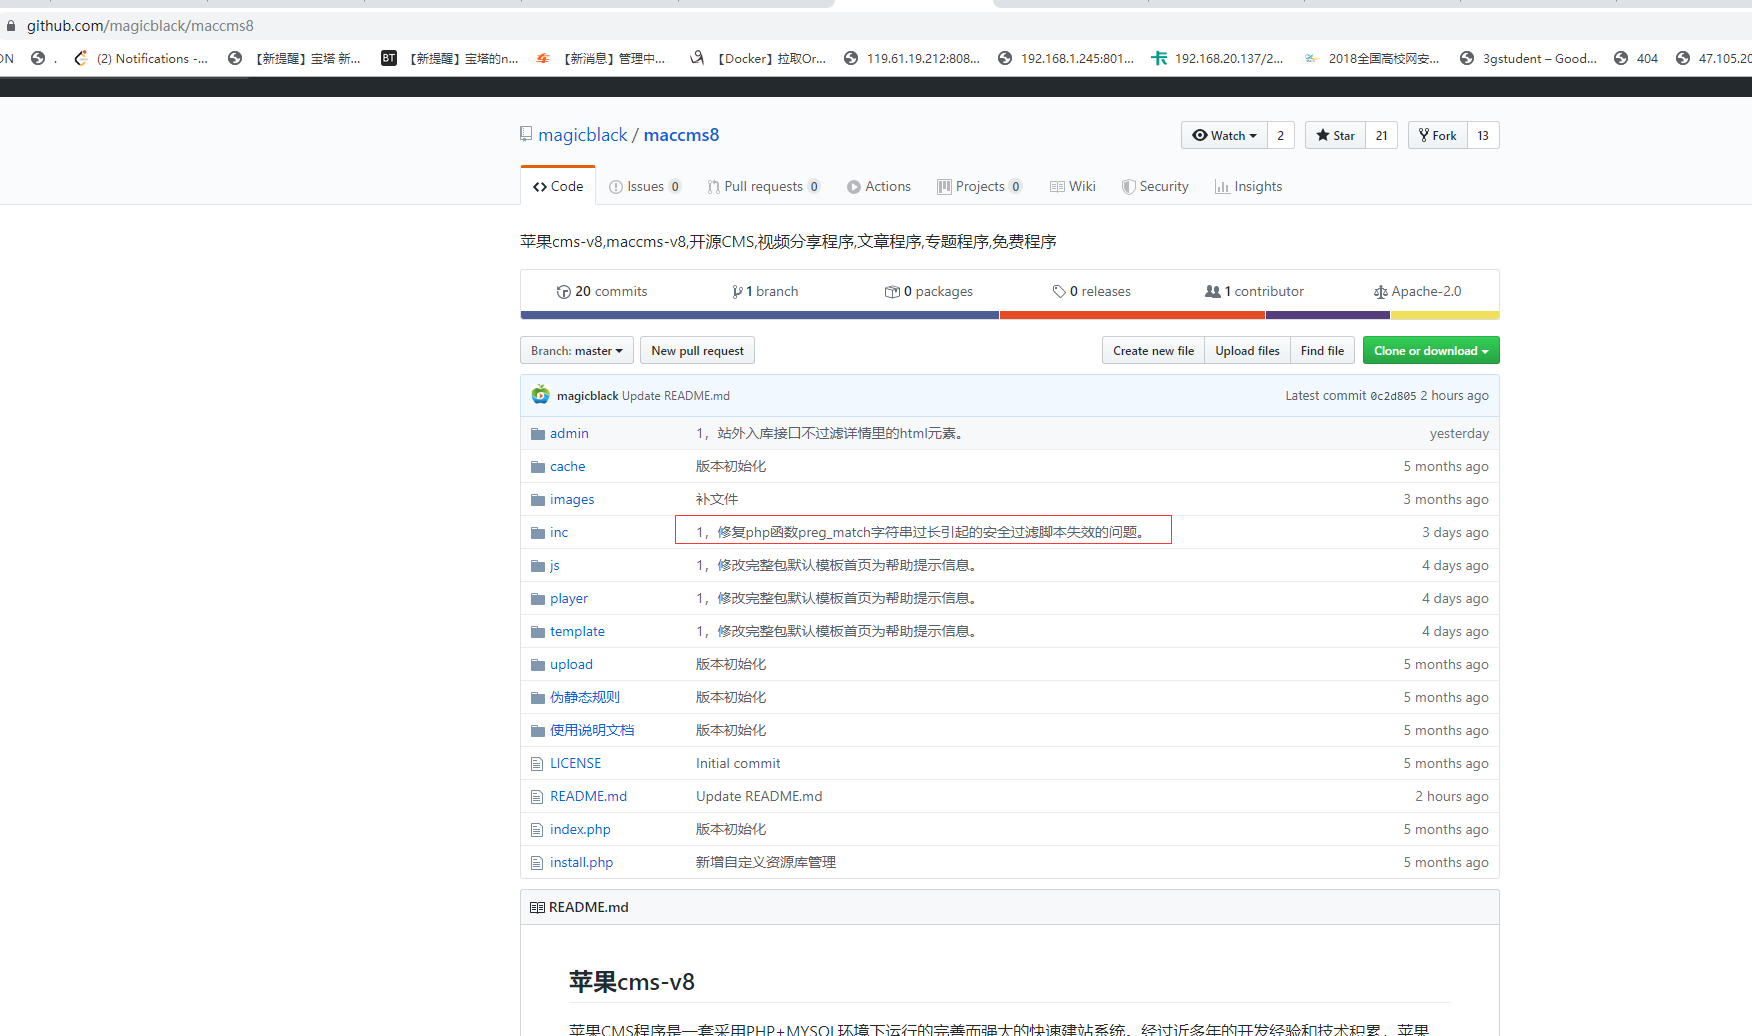Open the Watch notifications dropdown
Screen dimensions: 1752x1036
[x=1224, y=135]
